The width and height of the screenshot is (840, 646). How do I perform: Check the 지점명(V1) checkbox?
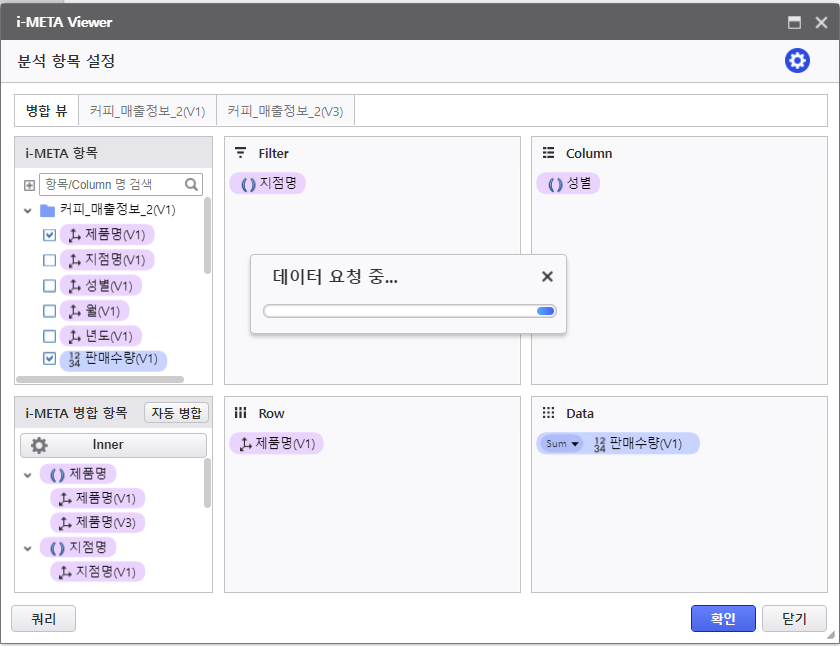pyautogui.click(x=49, y=260)
